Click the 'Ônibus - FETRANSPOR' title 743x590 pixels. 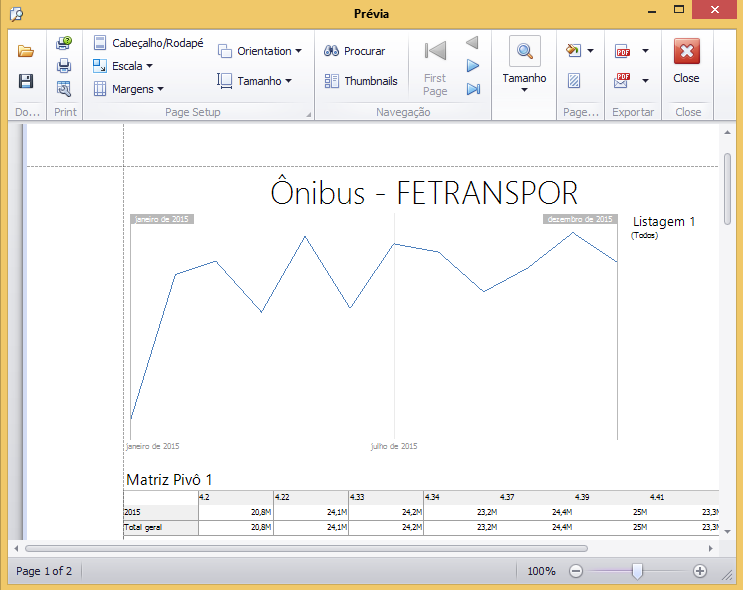(424, 192)
